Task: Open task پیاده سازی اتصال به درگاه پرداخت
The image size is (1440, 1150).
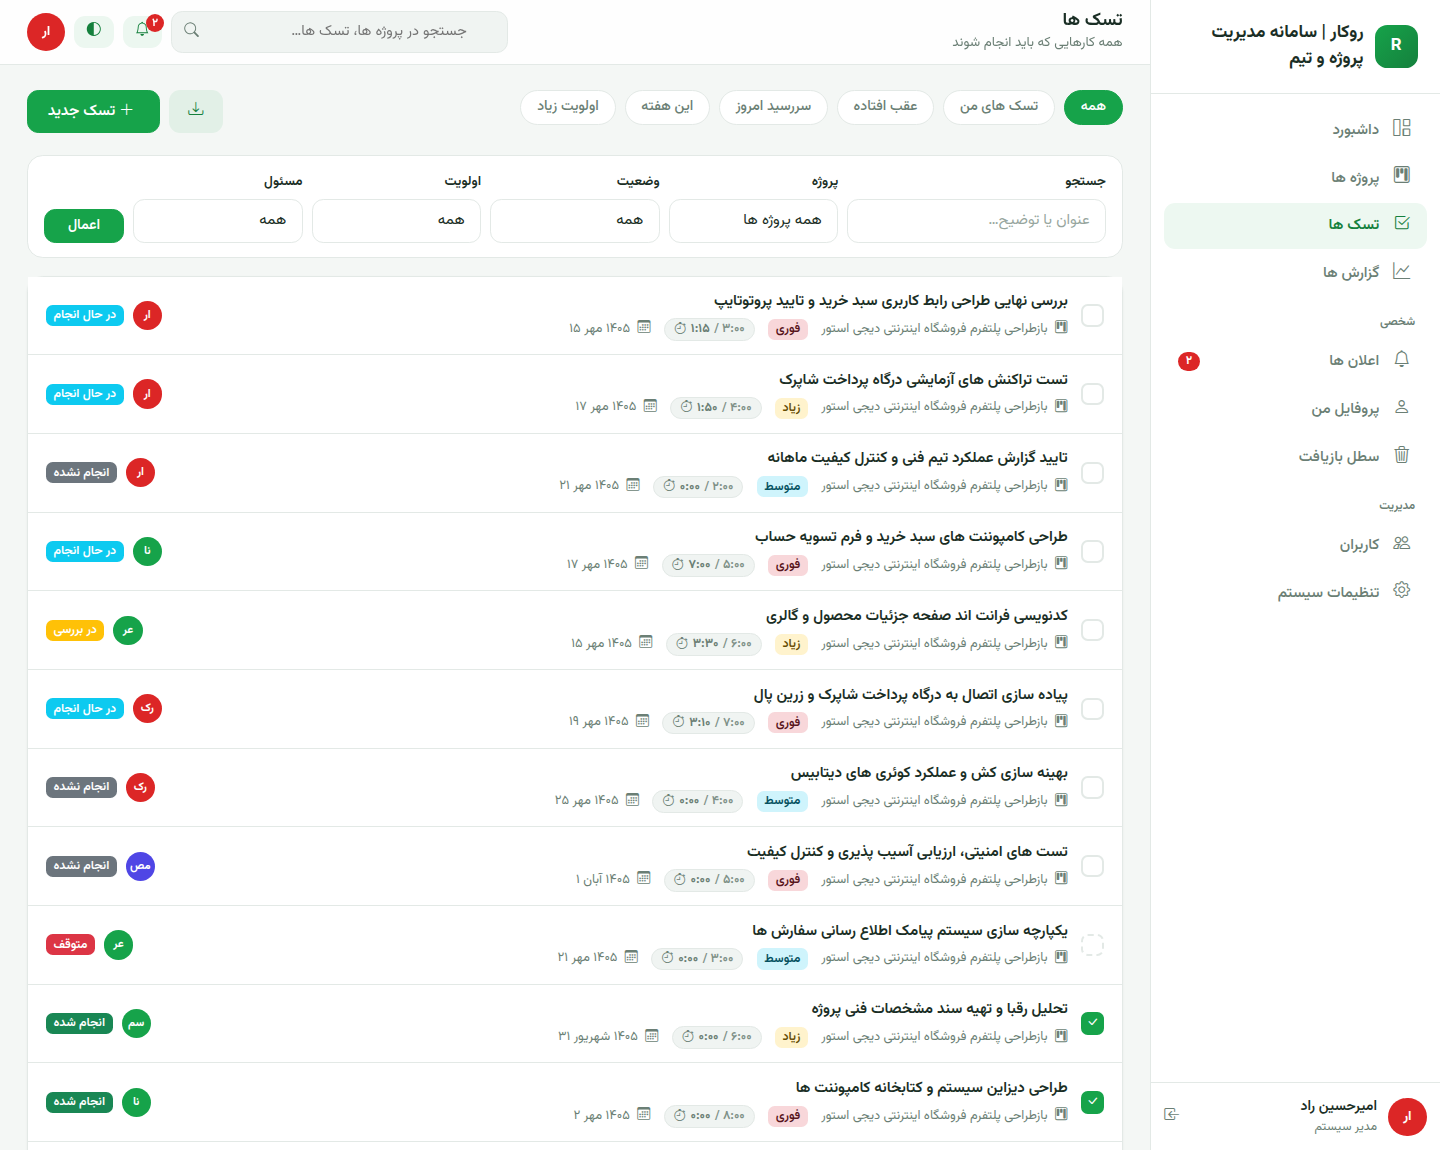Action: click(911, 695)
